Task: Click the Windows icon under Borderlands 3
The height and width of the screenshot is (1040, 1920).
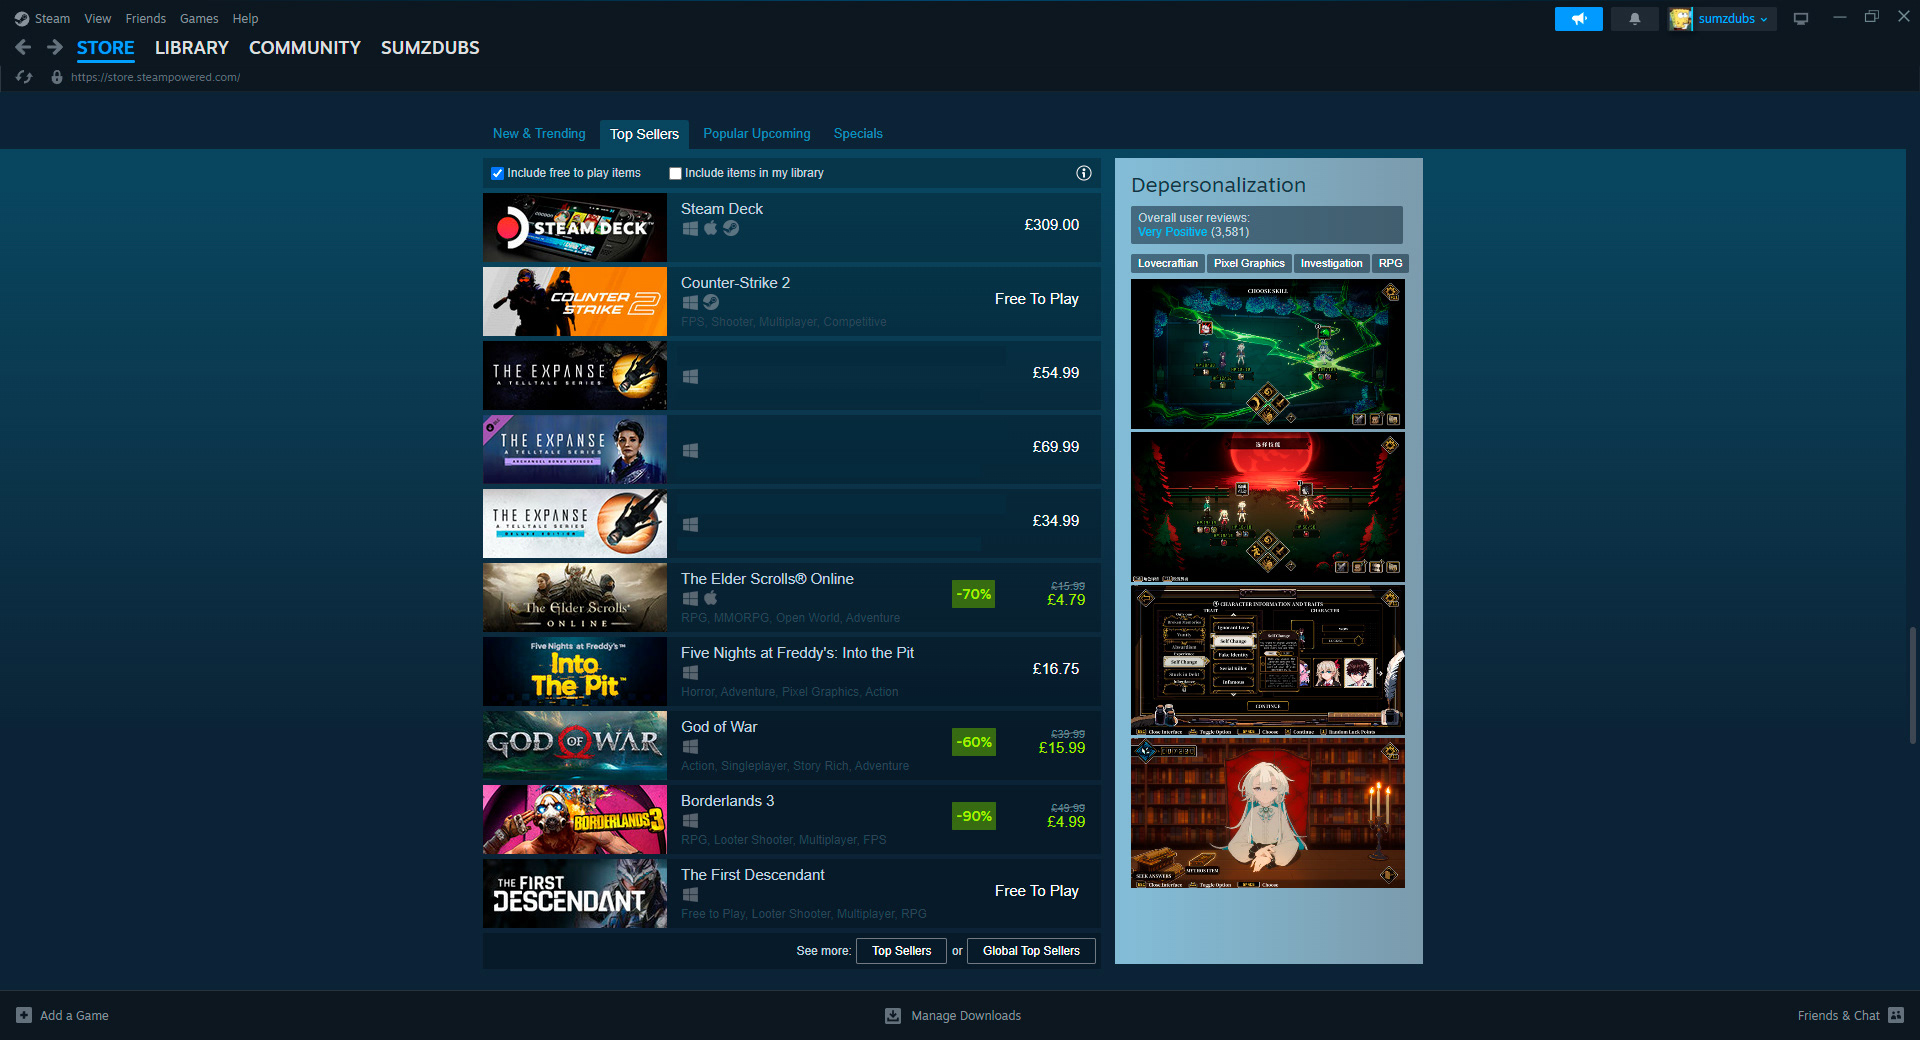Action: (690, 820)
